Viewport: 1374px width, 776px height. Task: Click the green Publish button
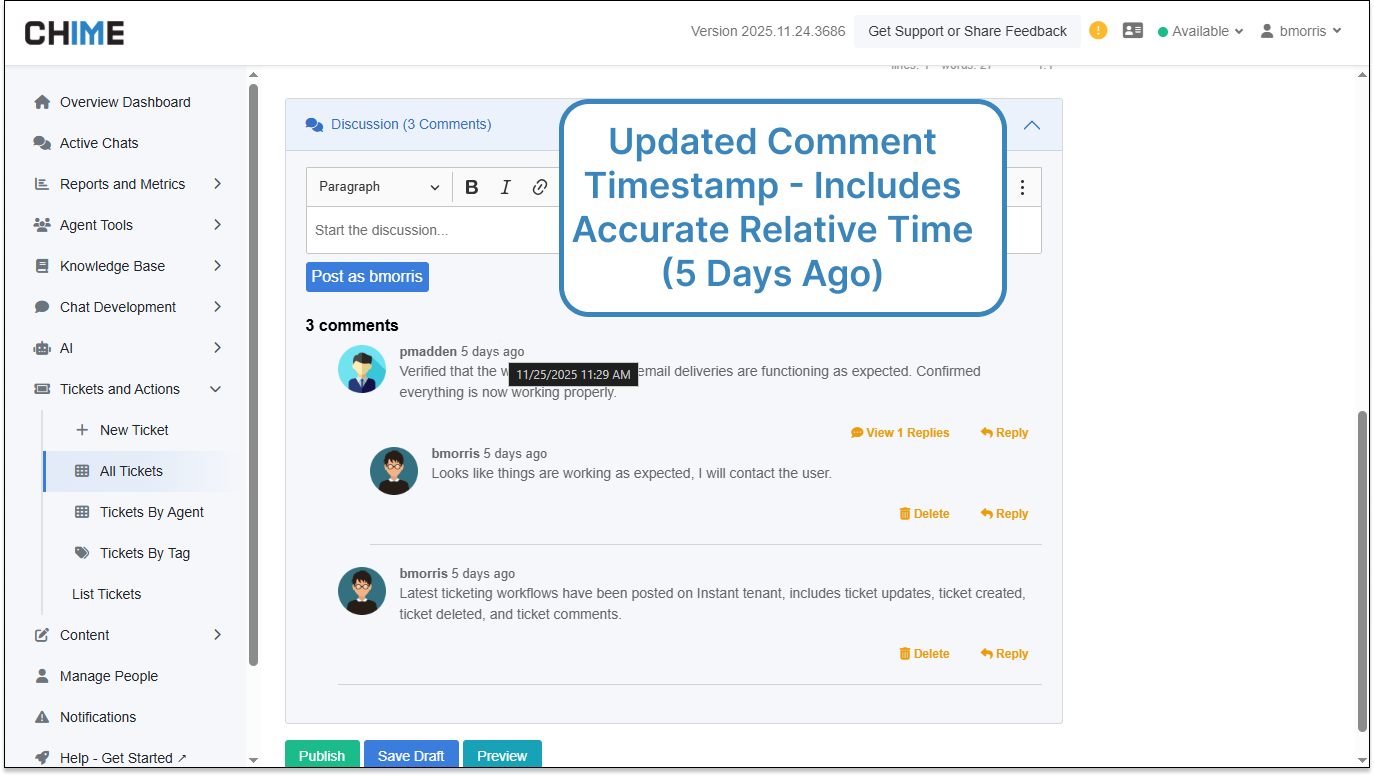[x=322, y=755]
